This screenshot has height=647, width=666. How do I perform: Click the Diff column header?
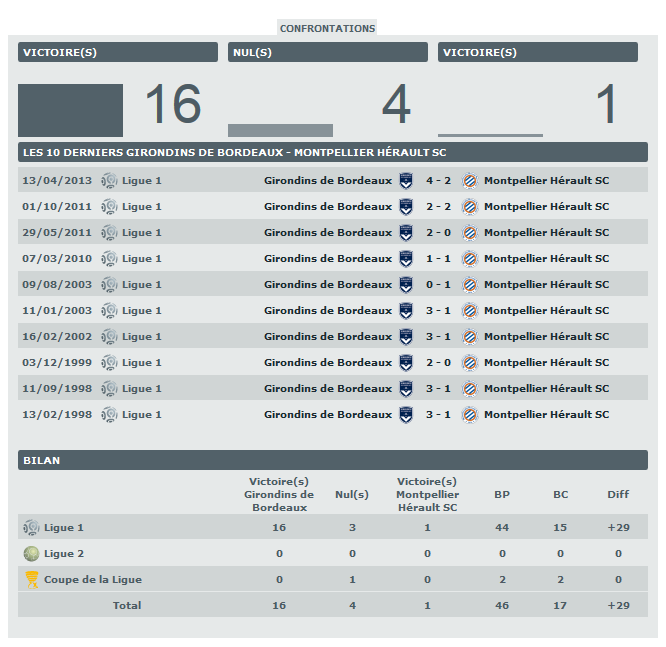click(x=618, y=494)
